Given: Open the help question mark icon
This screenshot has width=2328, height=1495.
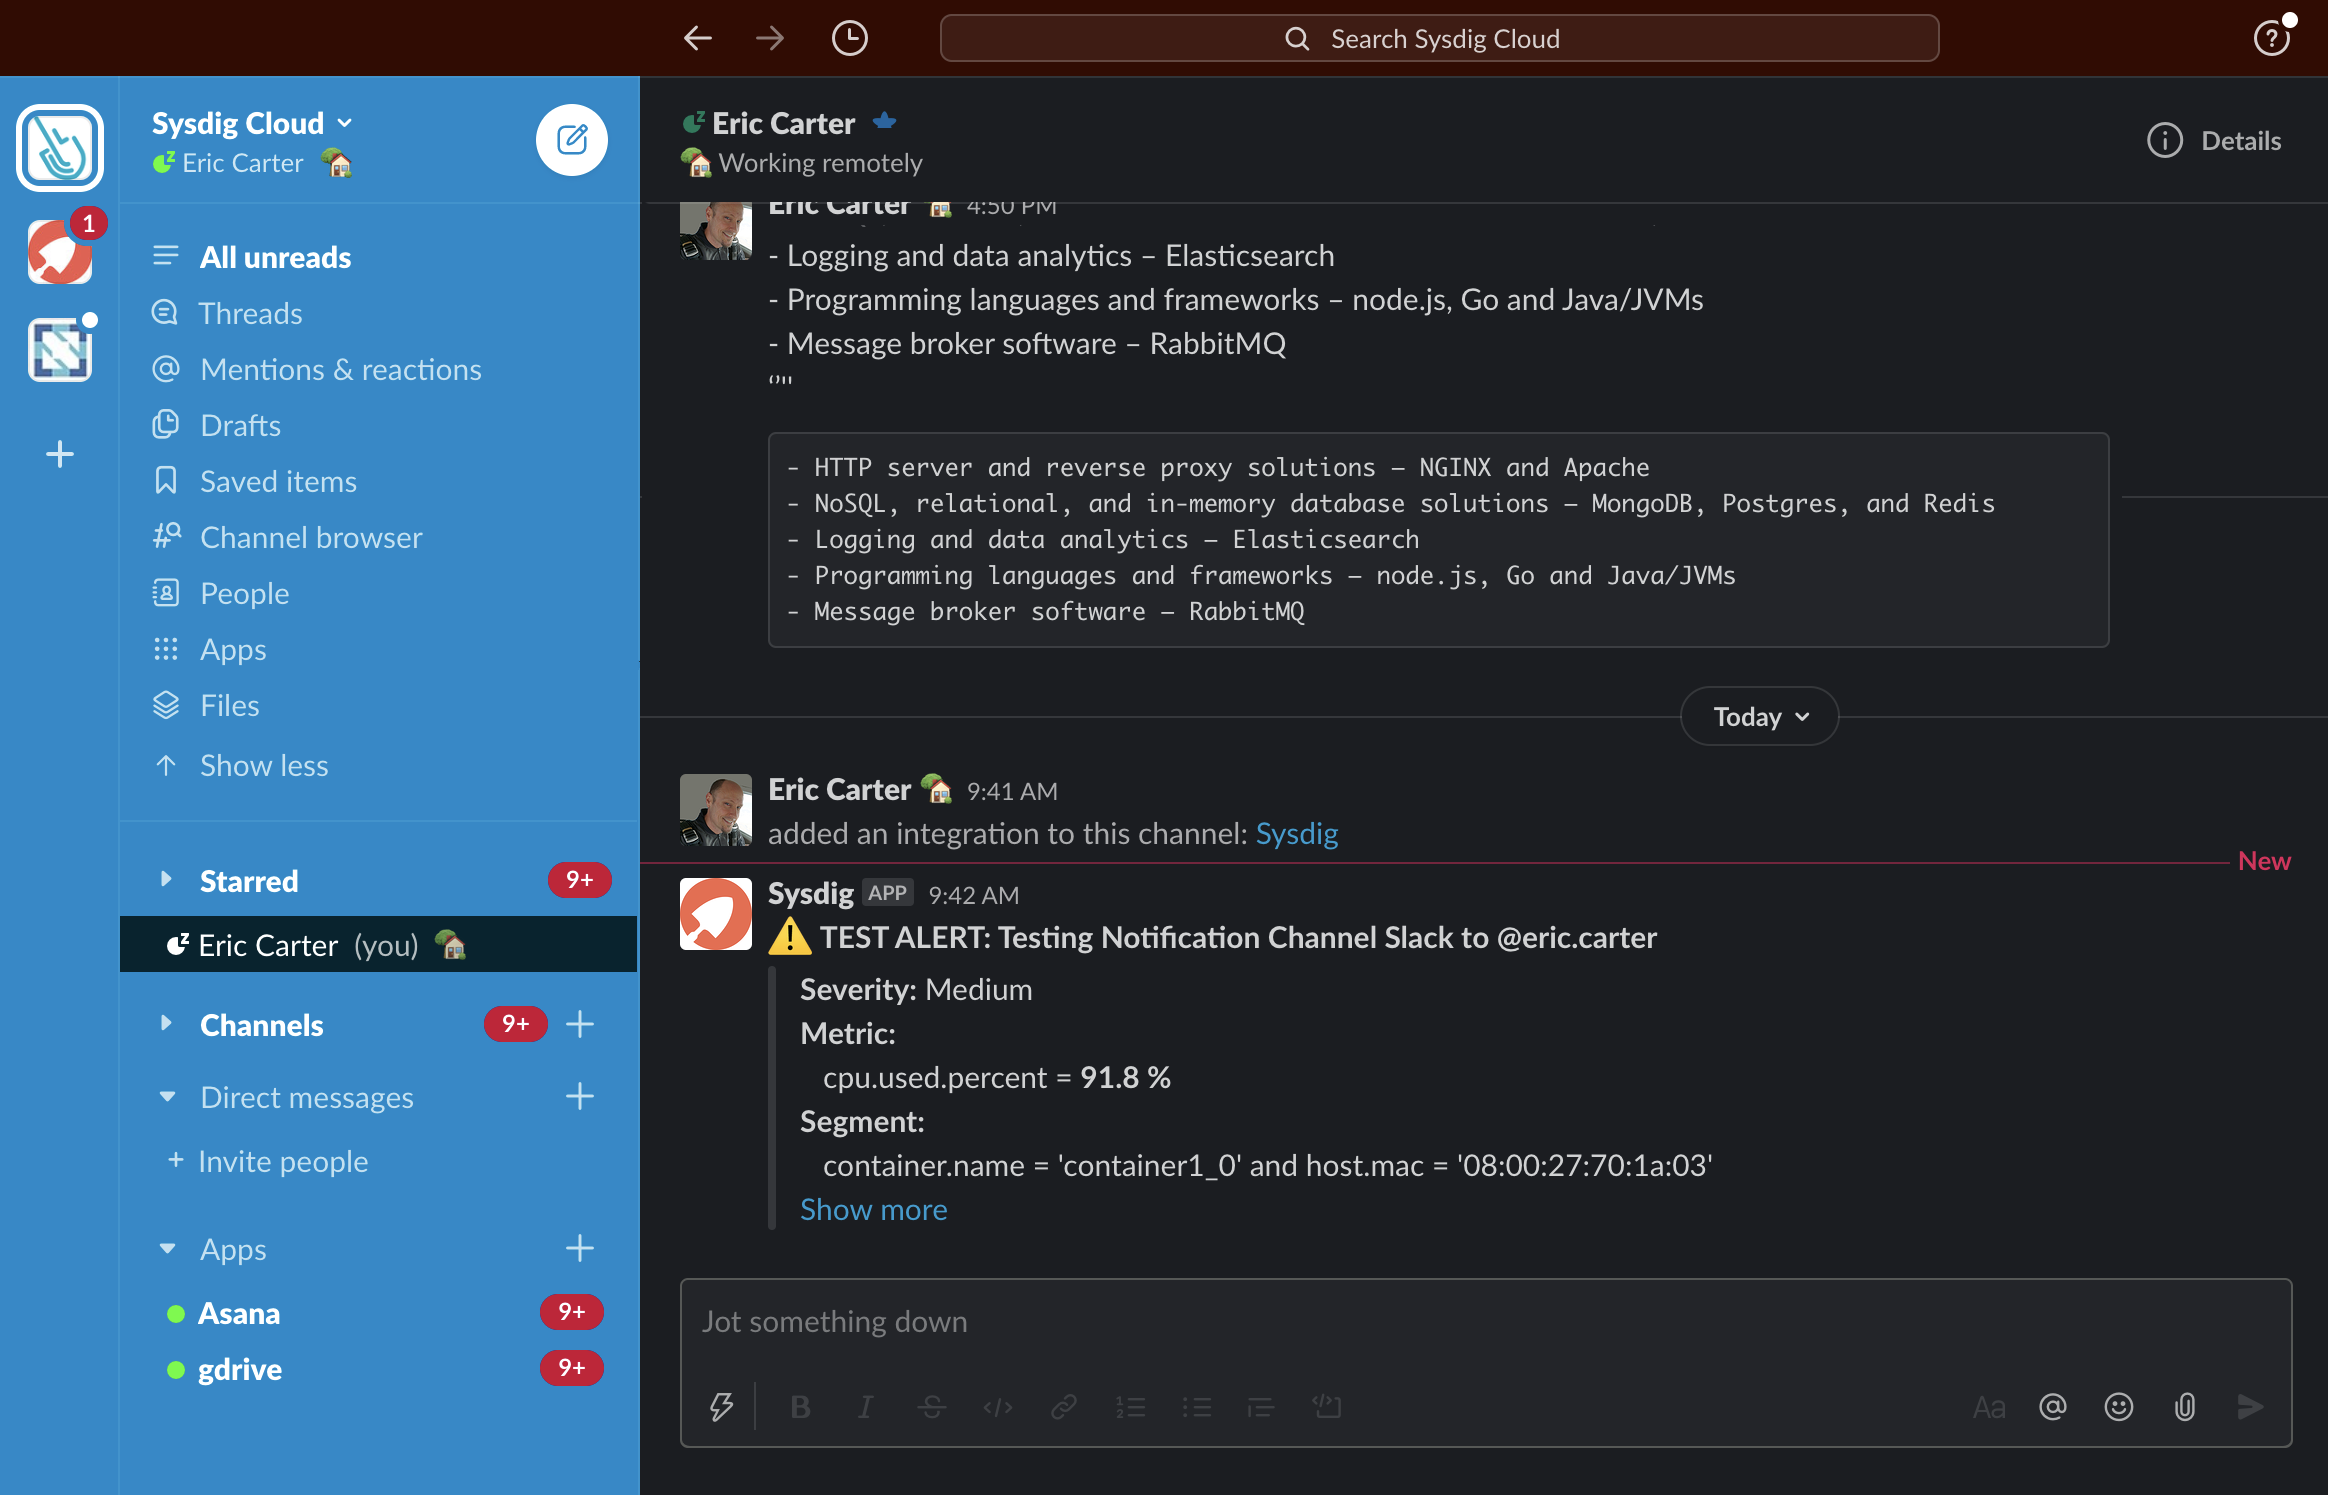Looking at the screenshot, I should (2271, 39).
